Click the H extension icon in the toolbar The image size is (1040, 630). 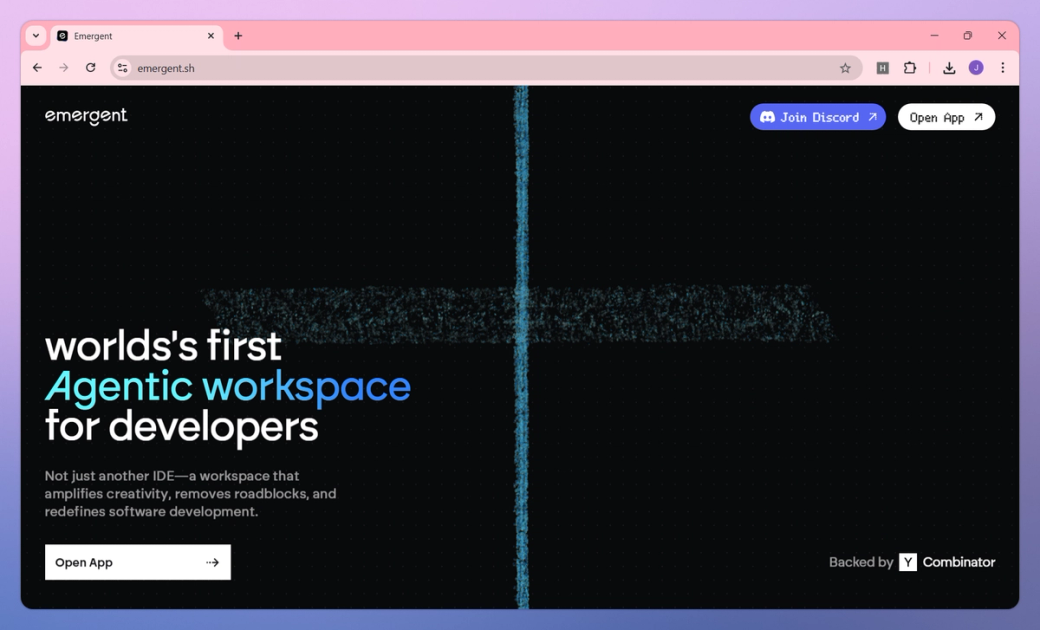(881, 68)
